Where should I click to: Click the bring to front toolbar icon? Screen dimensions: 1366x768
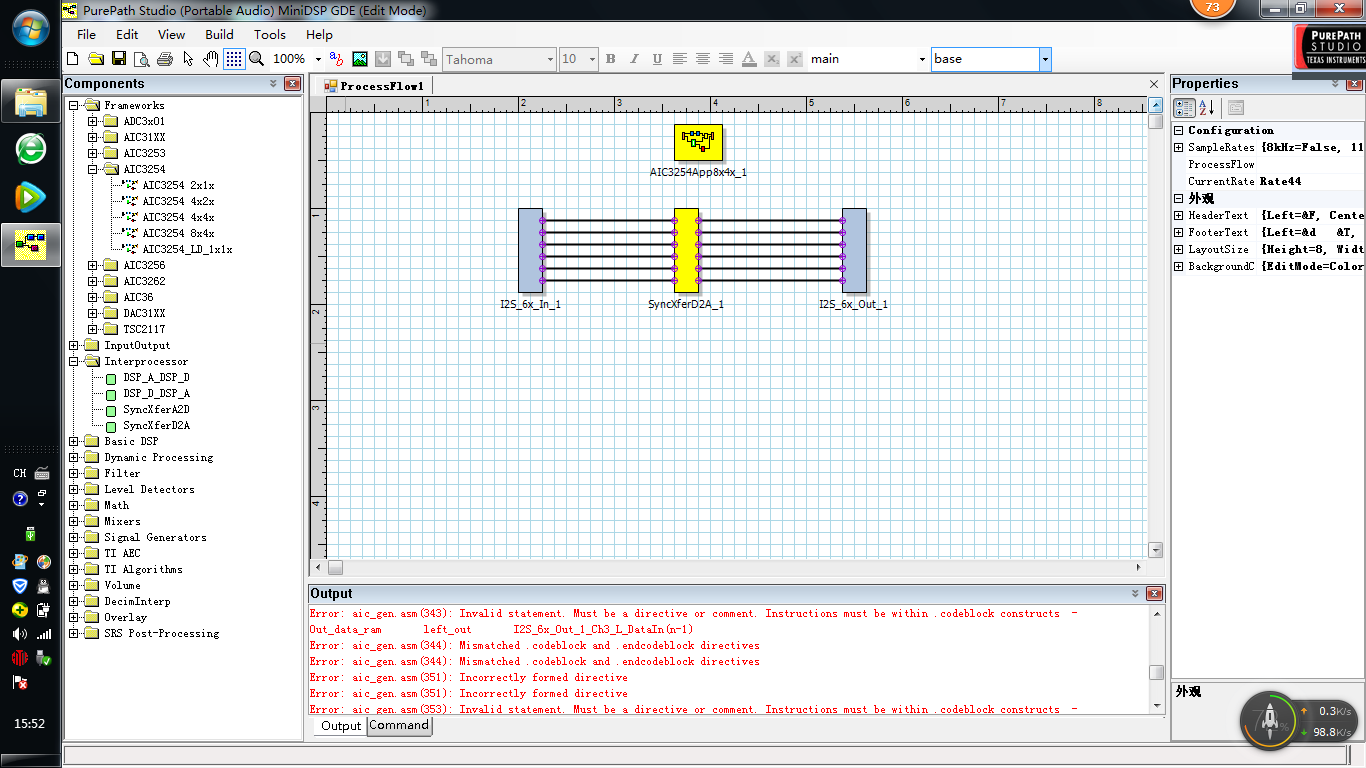point(406,59)
